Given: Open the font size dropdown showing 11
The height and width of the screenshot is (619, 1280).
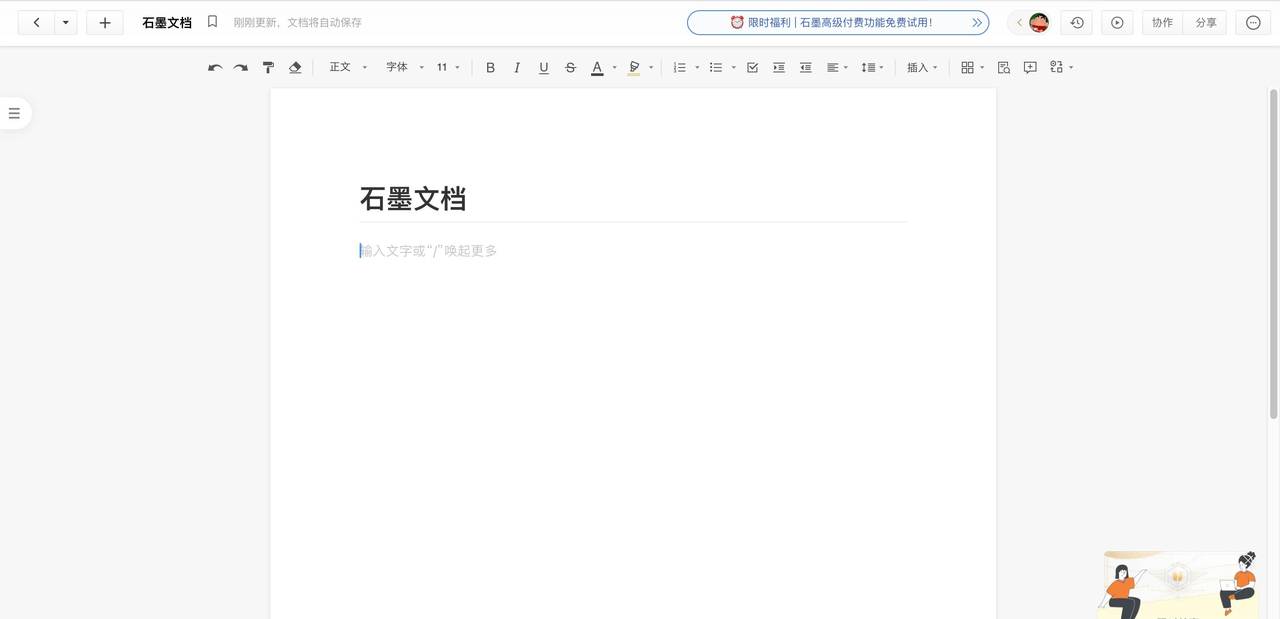Looking at the screenshot, I should coord(444,66).
